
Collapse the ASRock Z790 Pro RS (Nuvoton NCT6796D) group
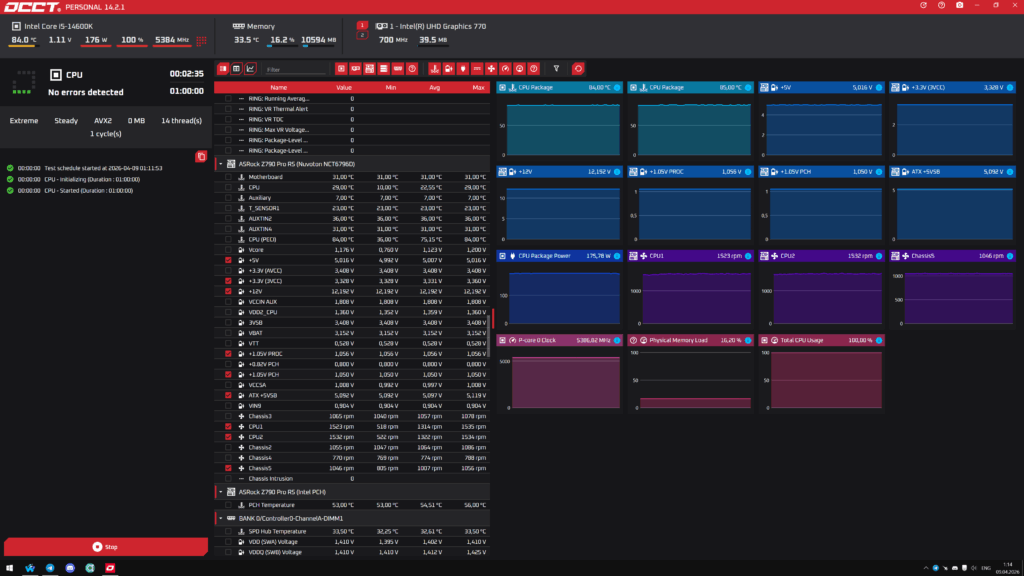coord(221,164)
